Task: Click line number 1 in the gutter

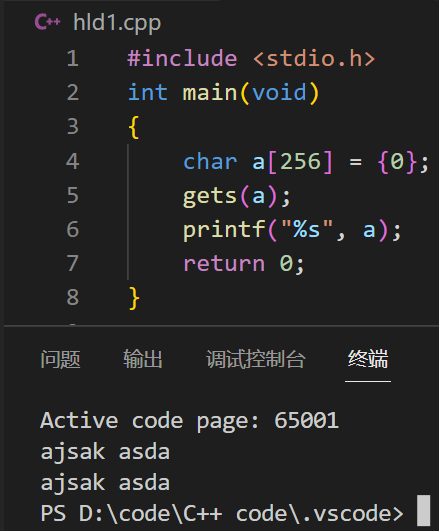Action: point(73,59)
